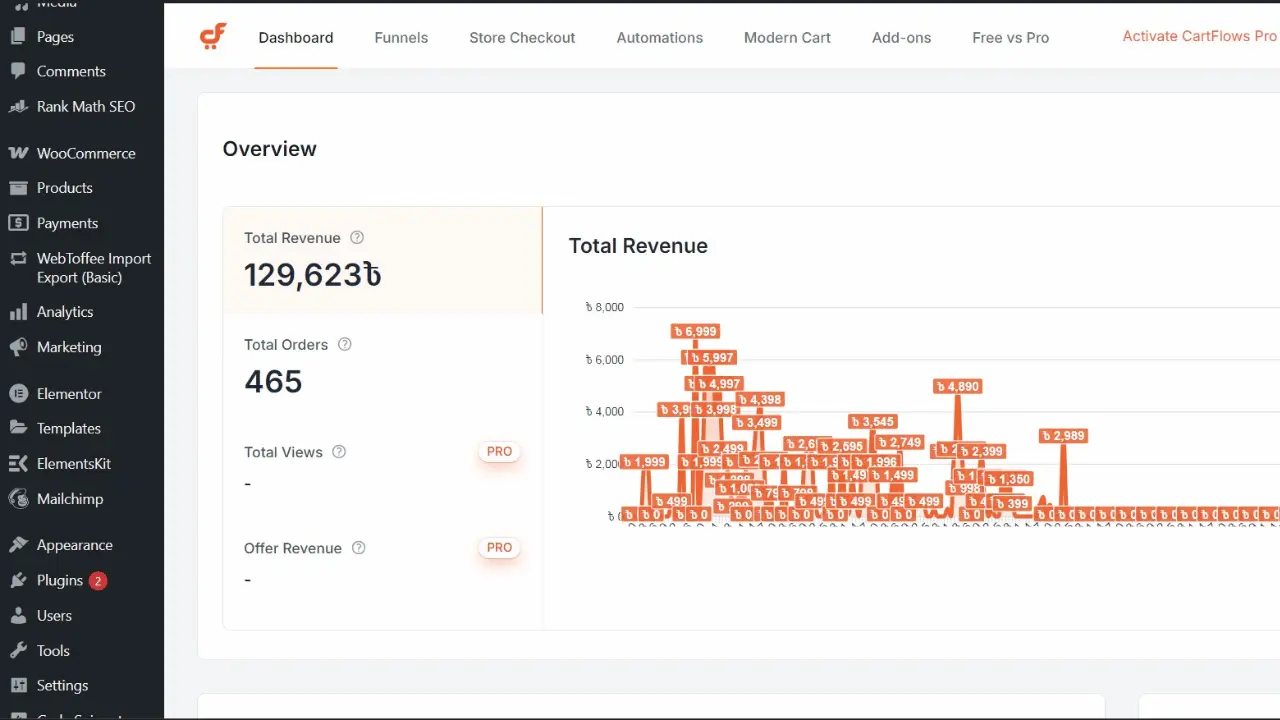Click the Total Views help icon

[x=339, y=452]
